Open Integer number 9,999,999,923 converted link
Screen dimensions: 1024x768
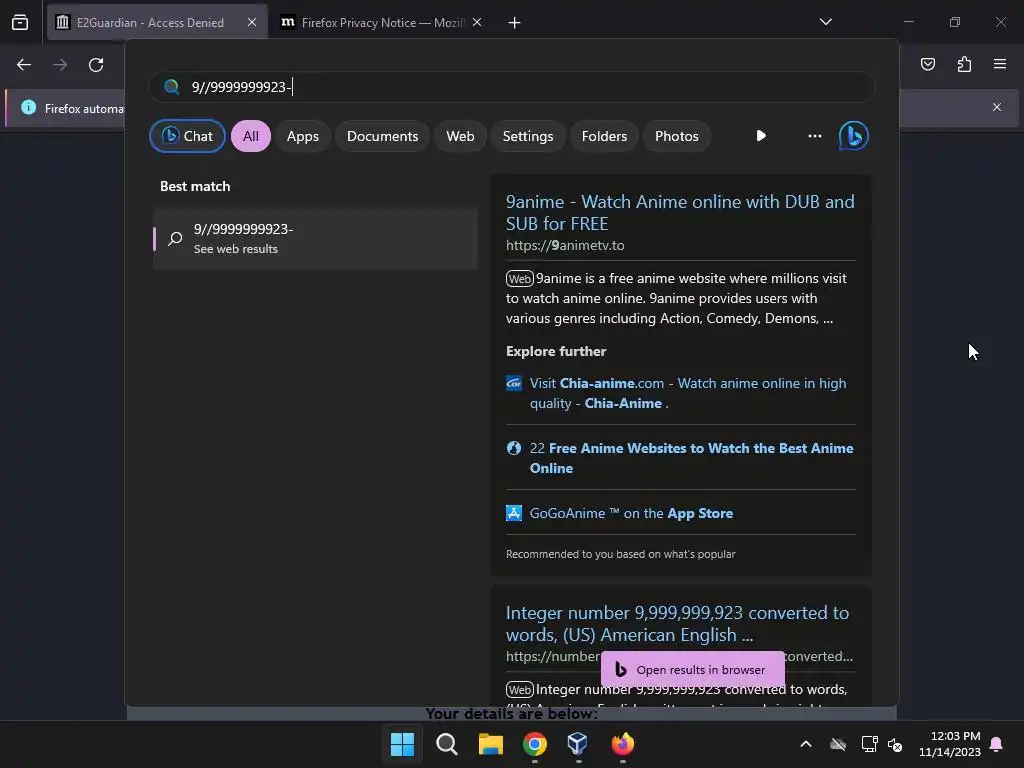(x=677, y=624)
